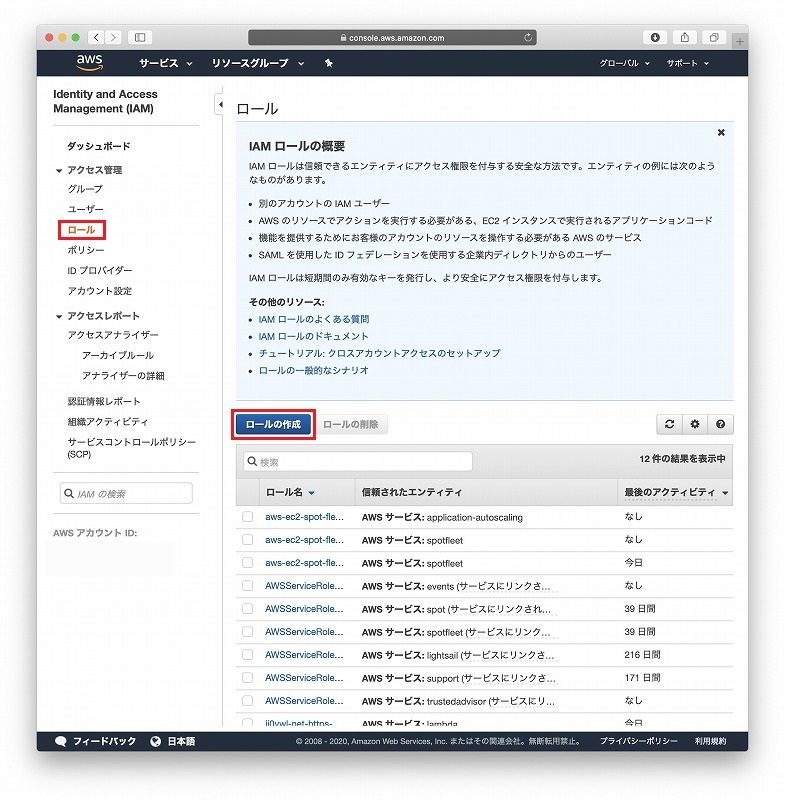Open help question mark icon
Screen dimensions: 785x800
pyautogui.click(x=720, y=424)
